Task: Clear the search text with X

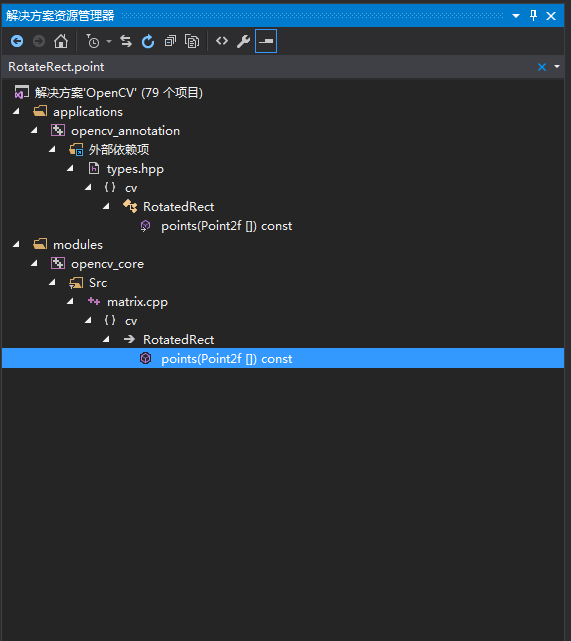Action: (x=542, y=67)
